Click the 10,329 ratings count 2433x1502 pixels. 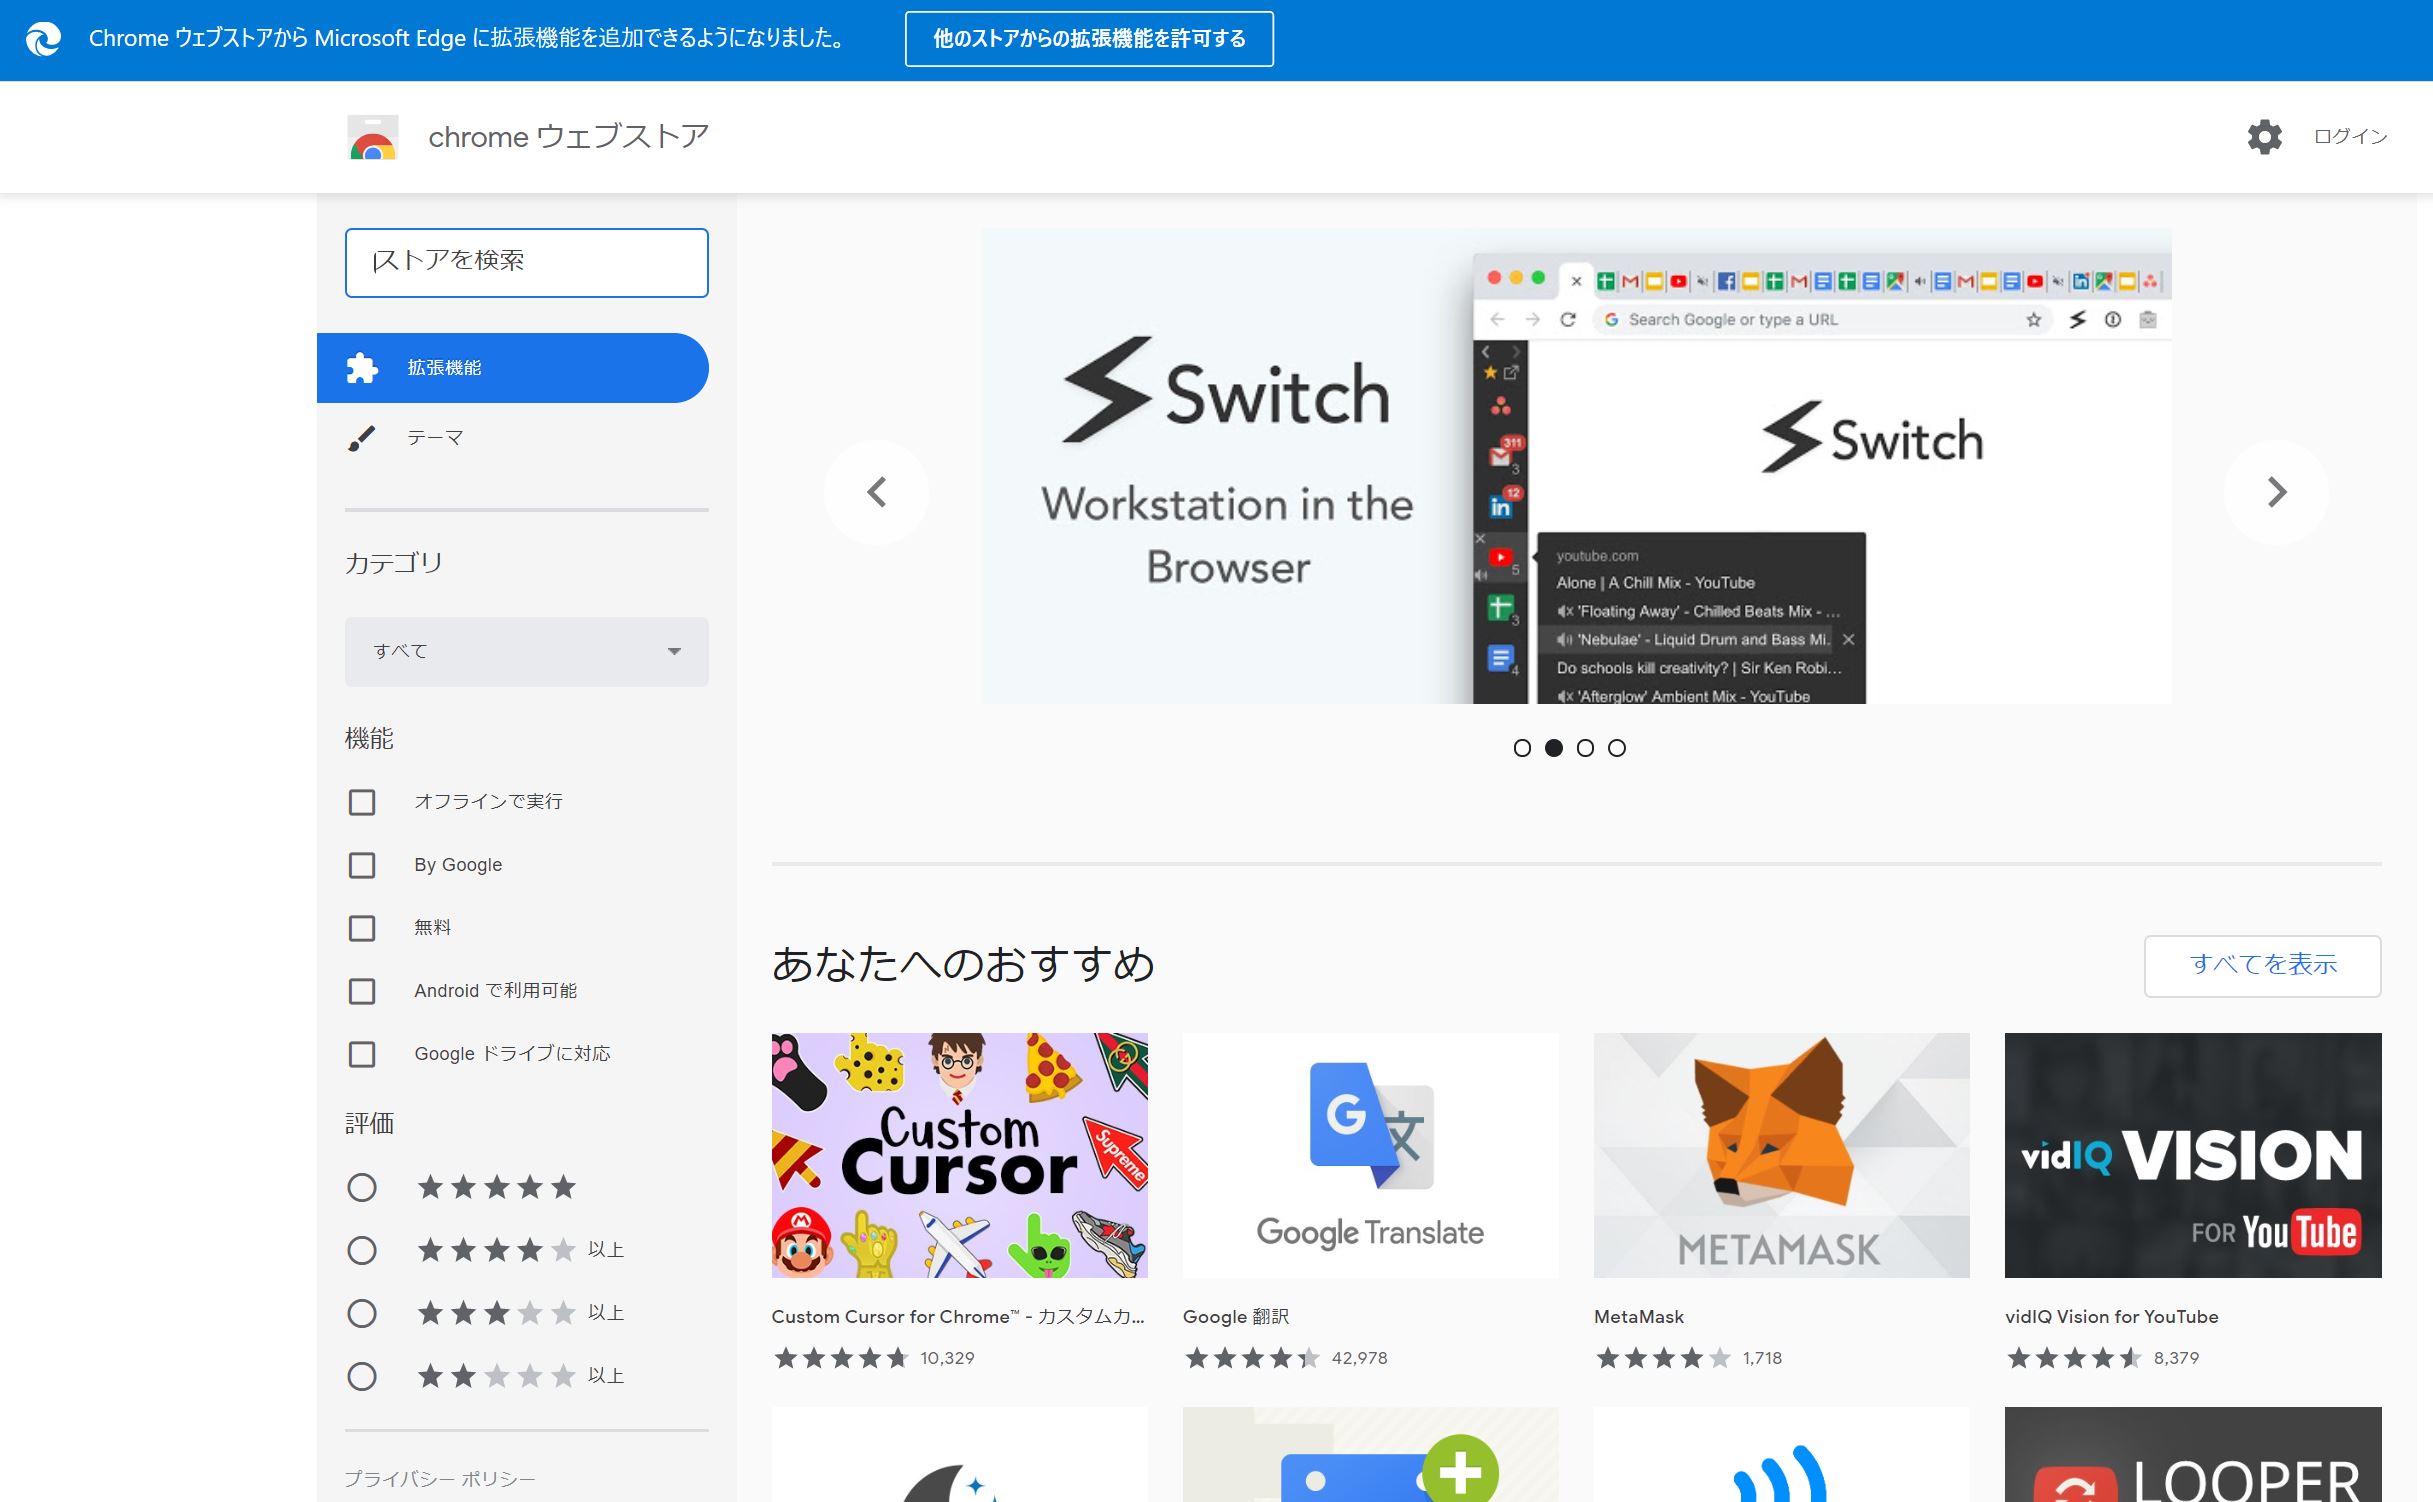click(947, 1358)
